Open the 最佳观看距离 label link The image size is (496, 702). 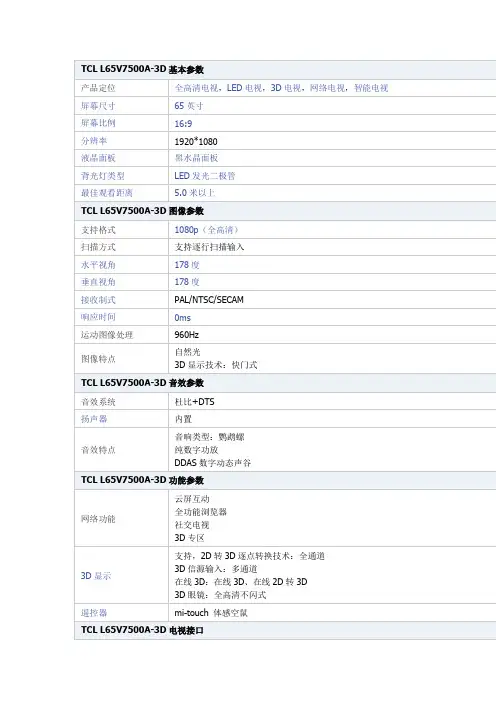(x=107, y=193)
